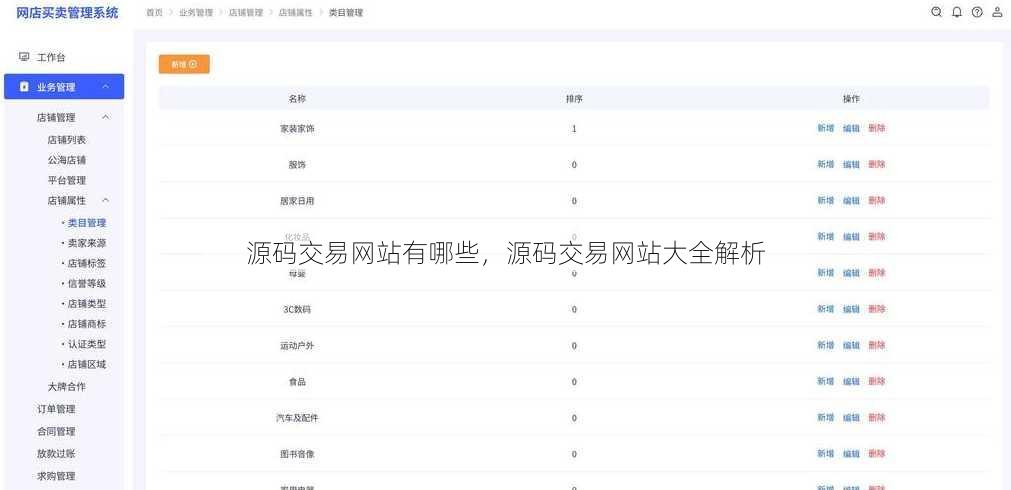Open 平台管理 in the sidebar
This screenshot has height=490, width=1011.
click(66, 181)
